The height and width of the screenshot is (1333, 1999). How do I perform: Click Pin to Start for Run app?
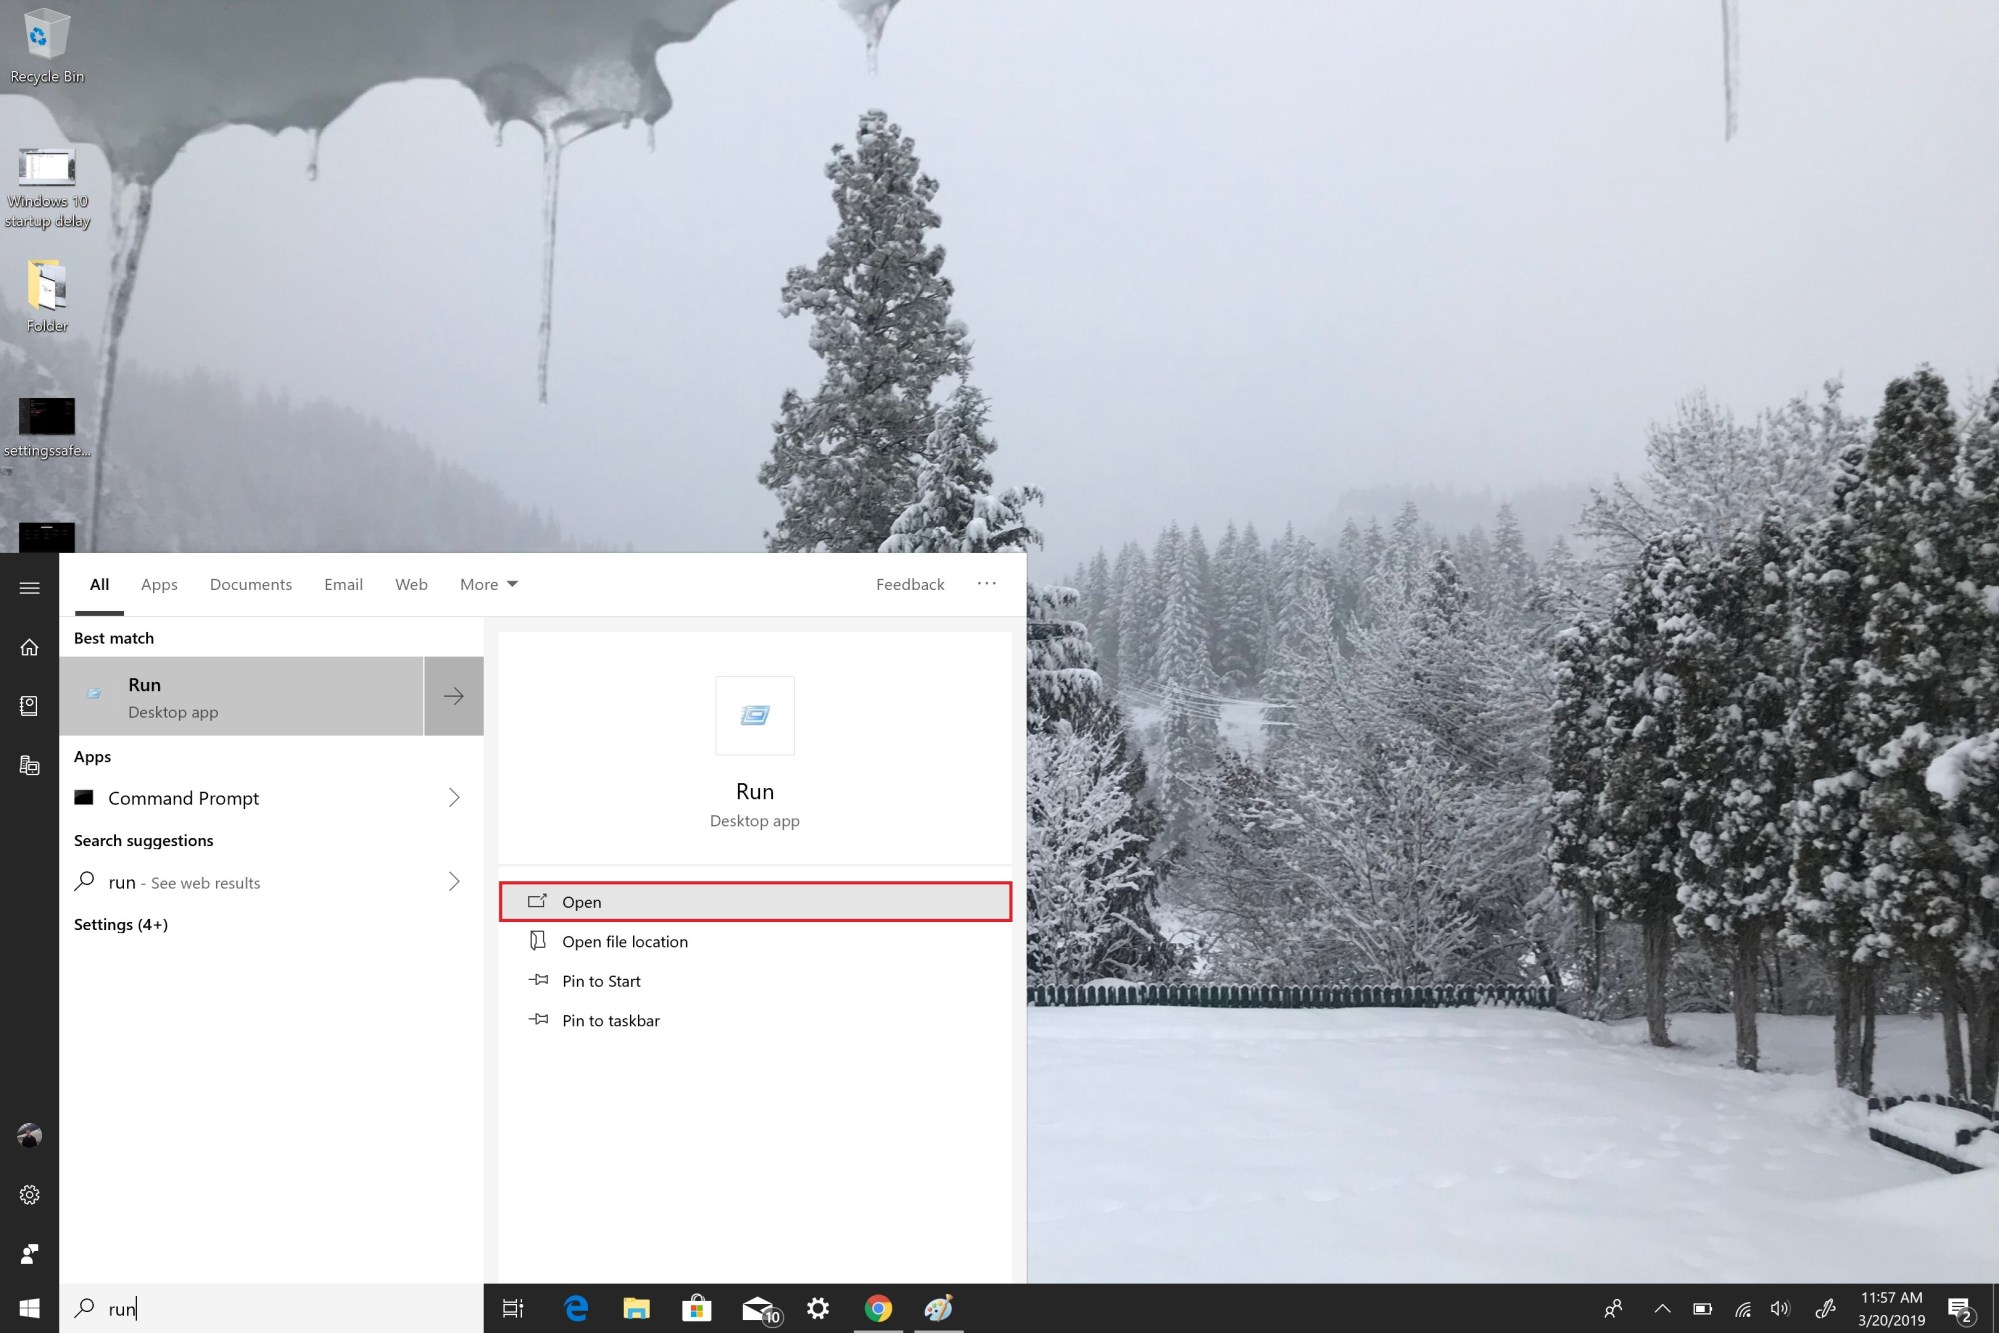(x=601, y=979)
